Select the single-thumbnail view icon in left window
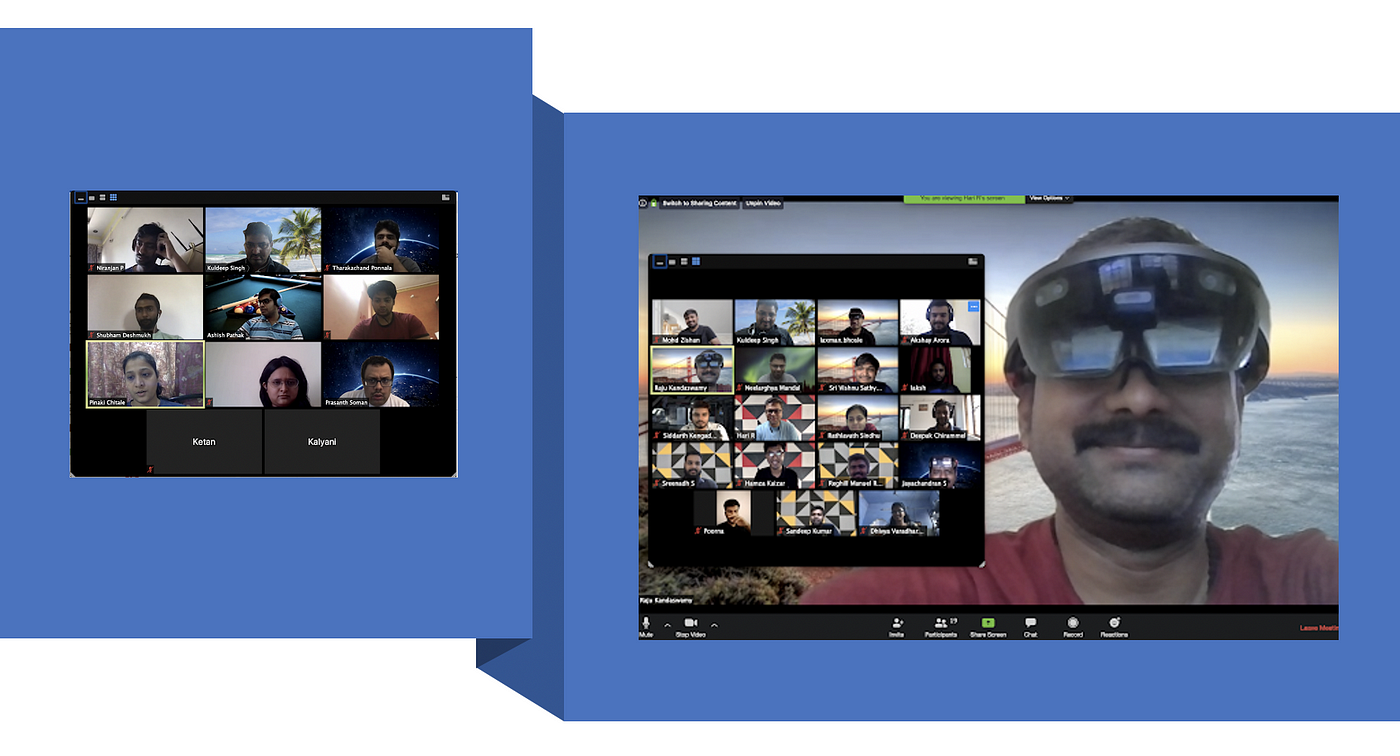The height and width of the screenshot is (756, 1400). pyautogui.click(x=92, y=198)
